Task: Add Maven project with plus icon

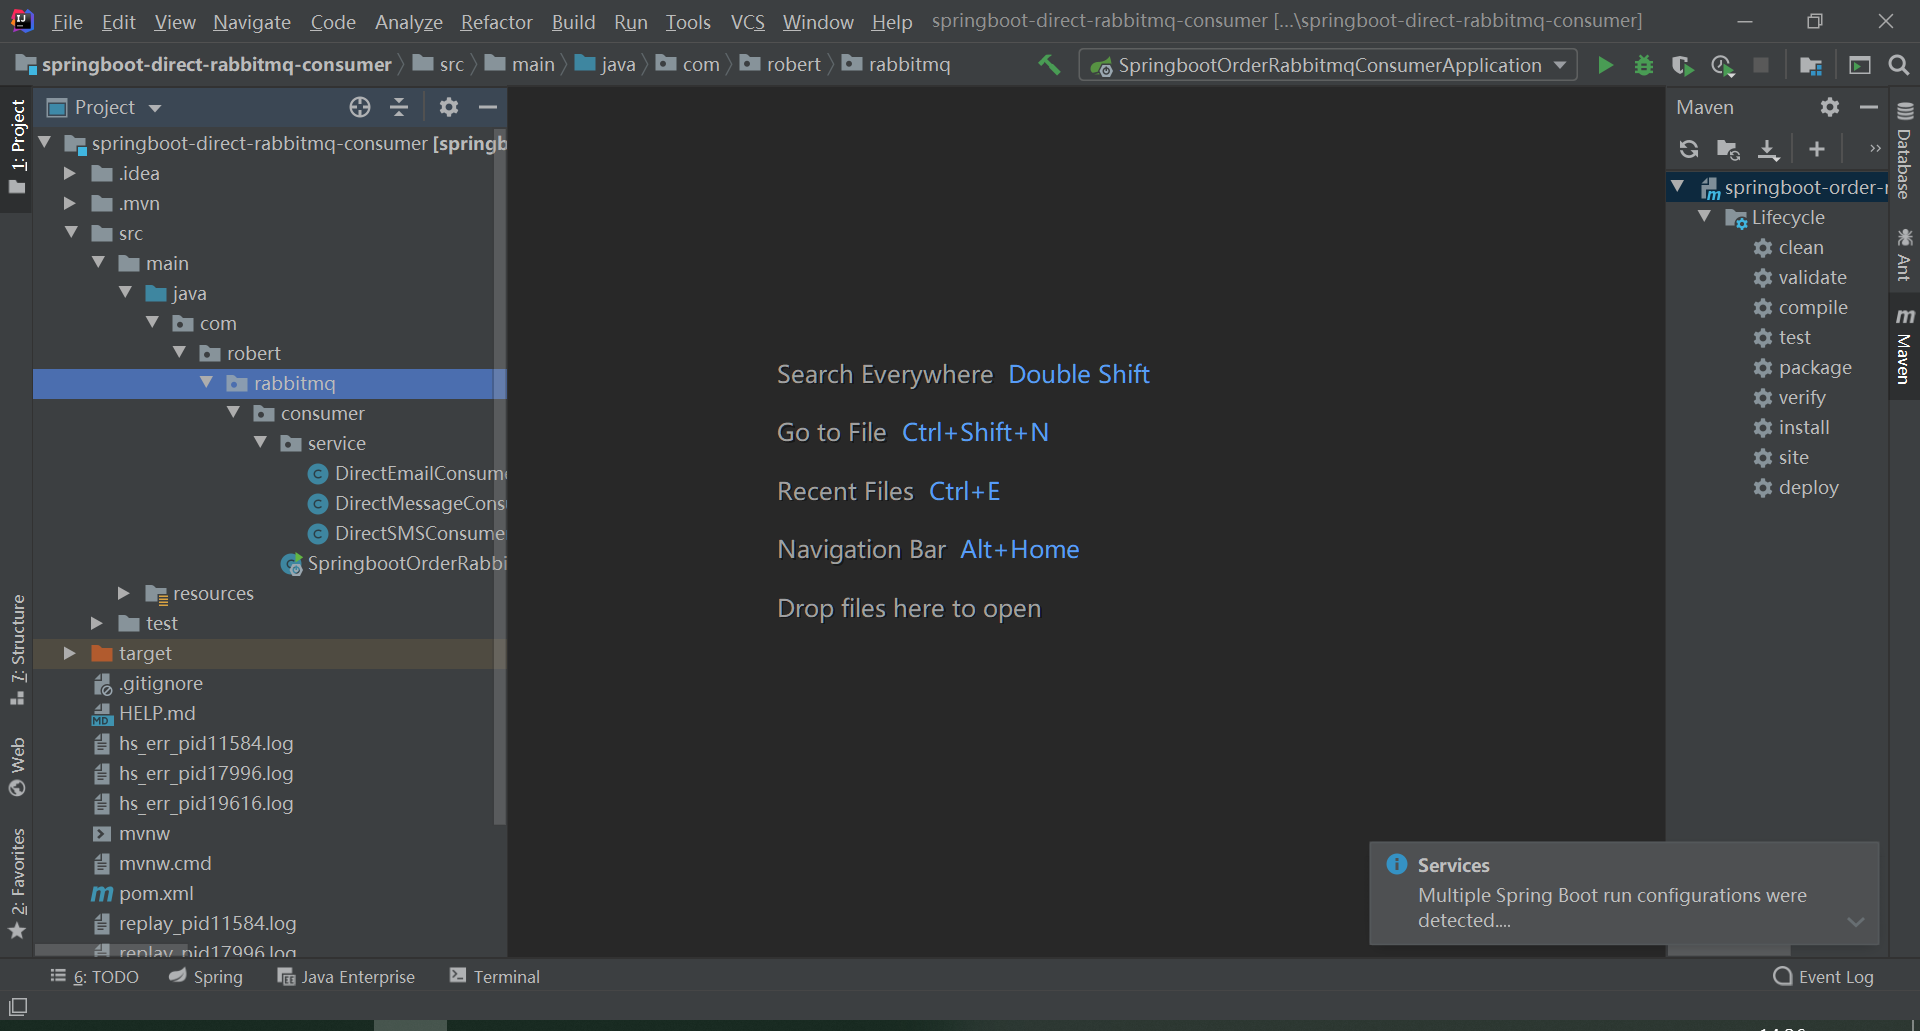Action: [x=1817, y=149]
